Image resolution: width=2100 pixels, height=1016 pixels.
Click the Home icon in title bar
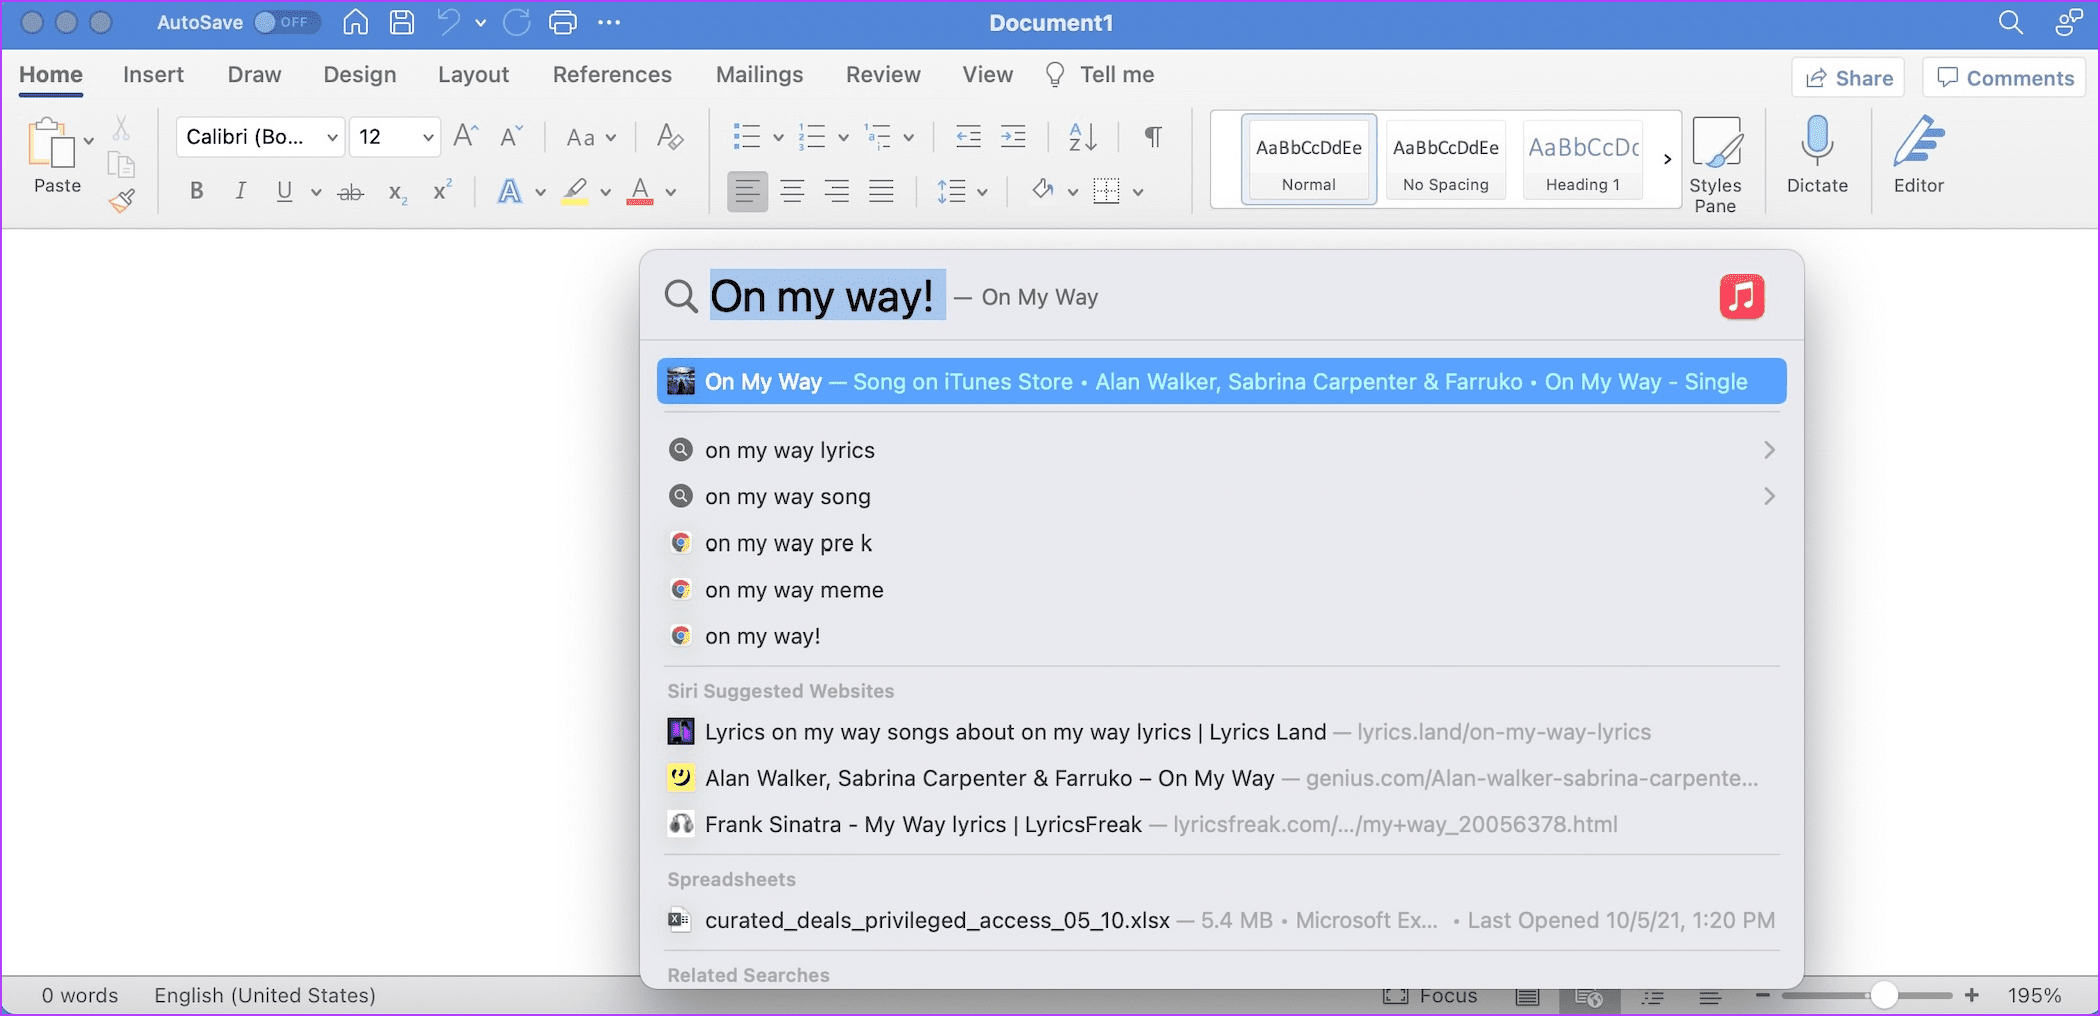tap(356, 22)
